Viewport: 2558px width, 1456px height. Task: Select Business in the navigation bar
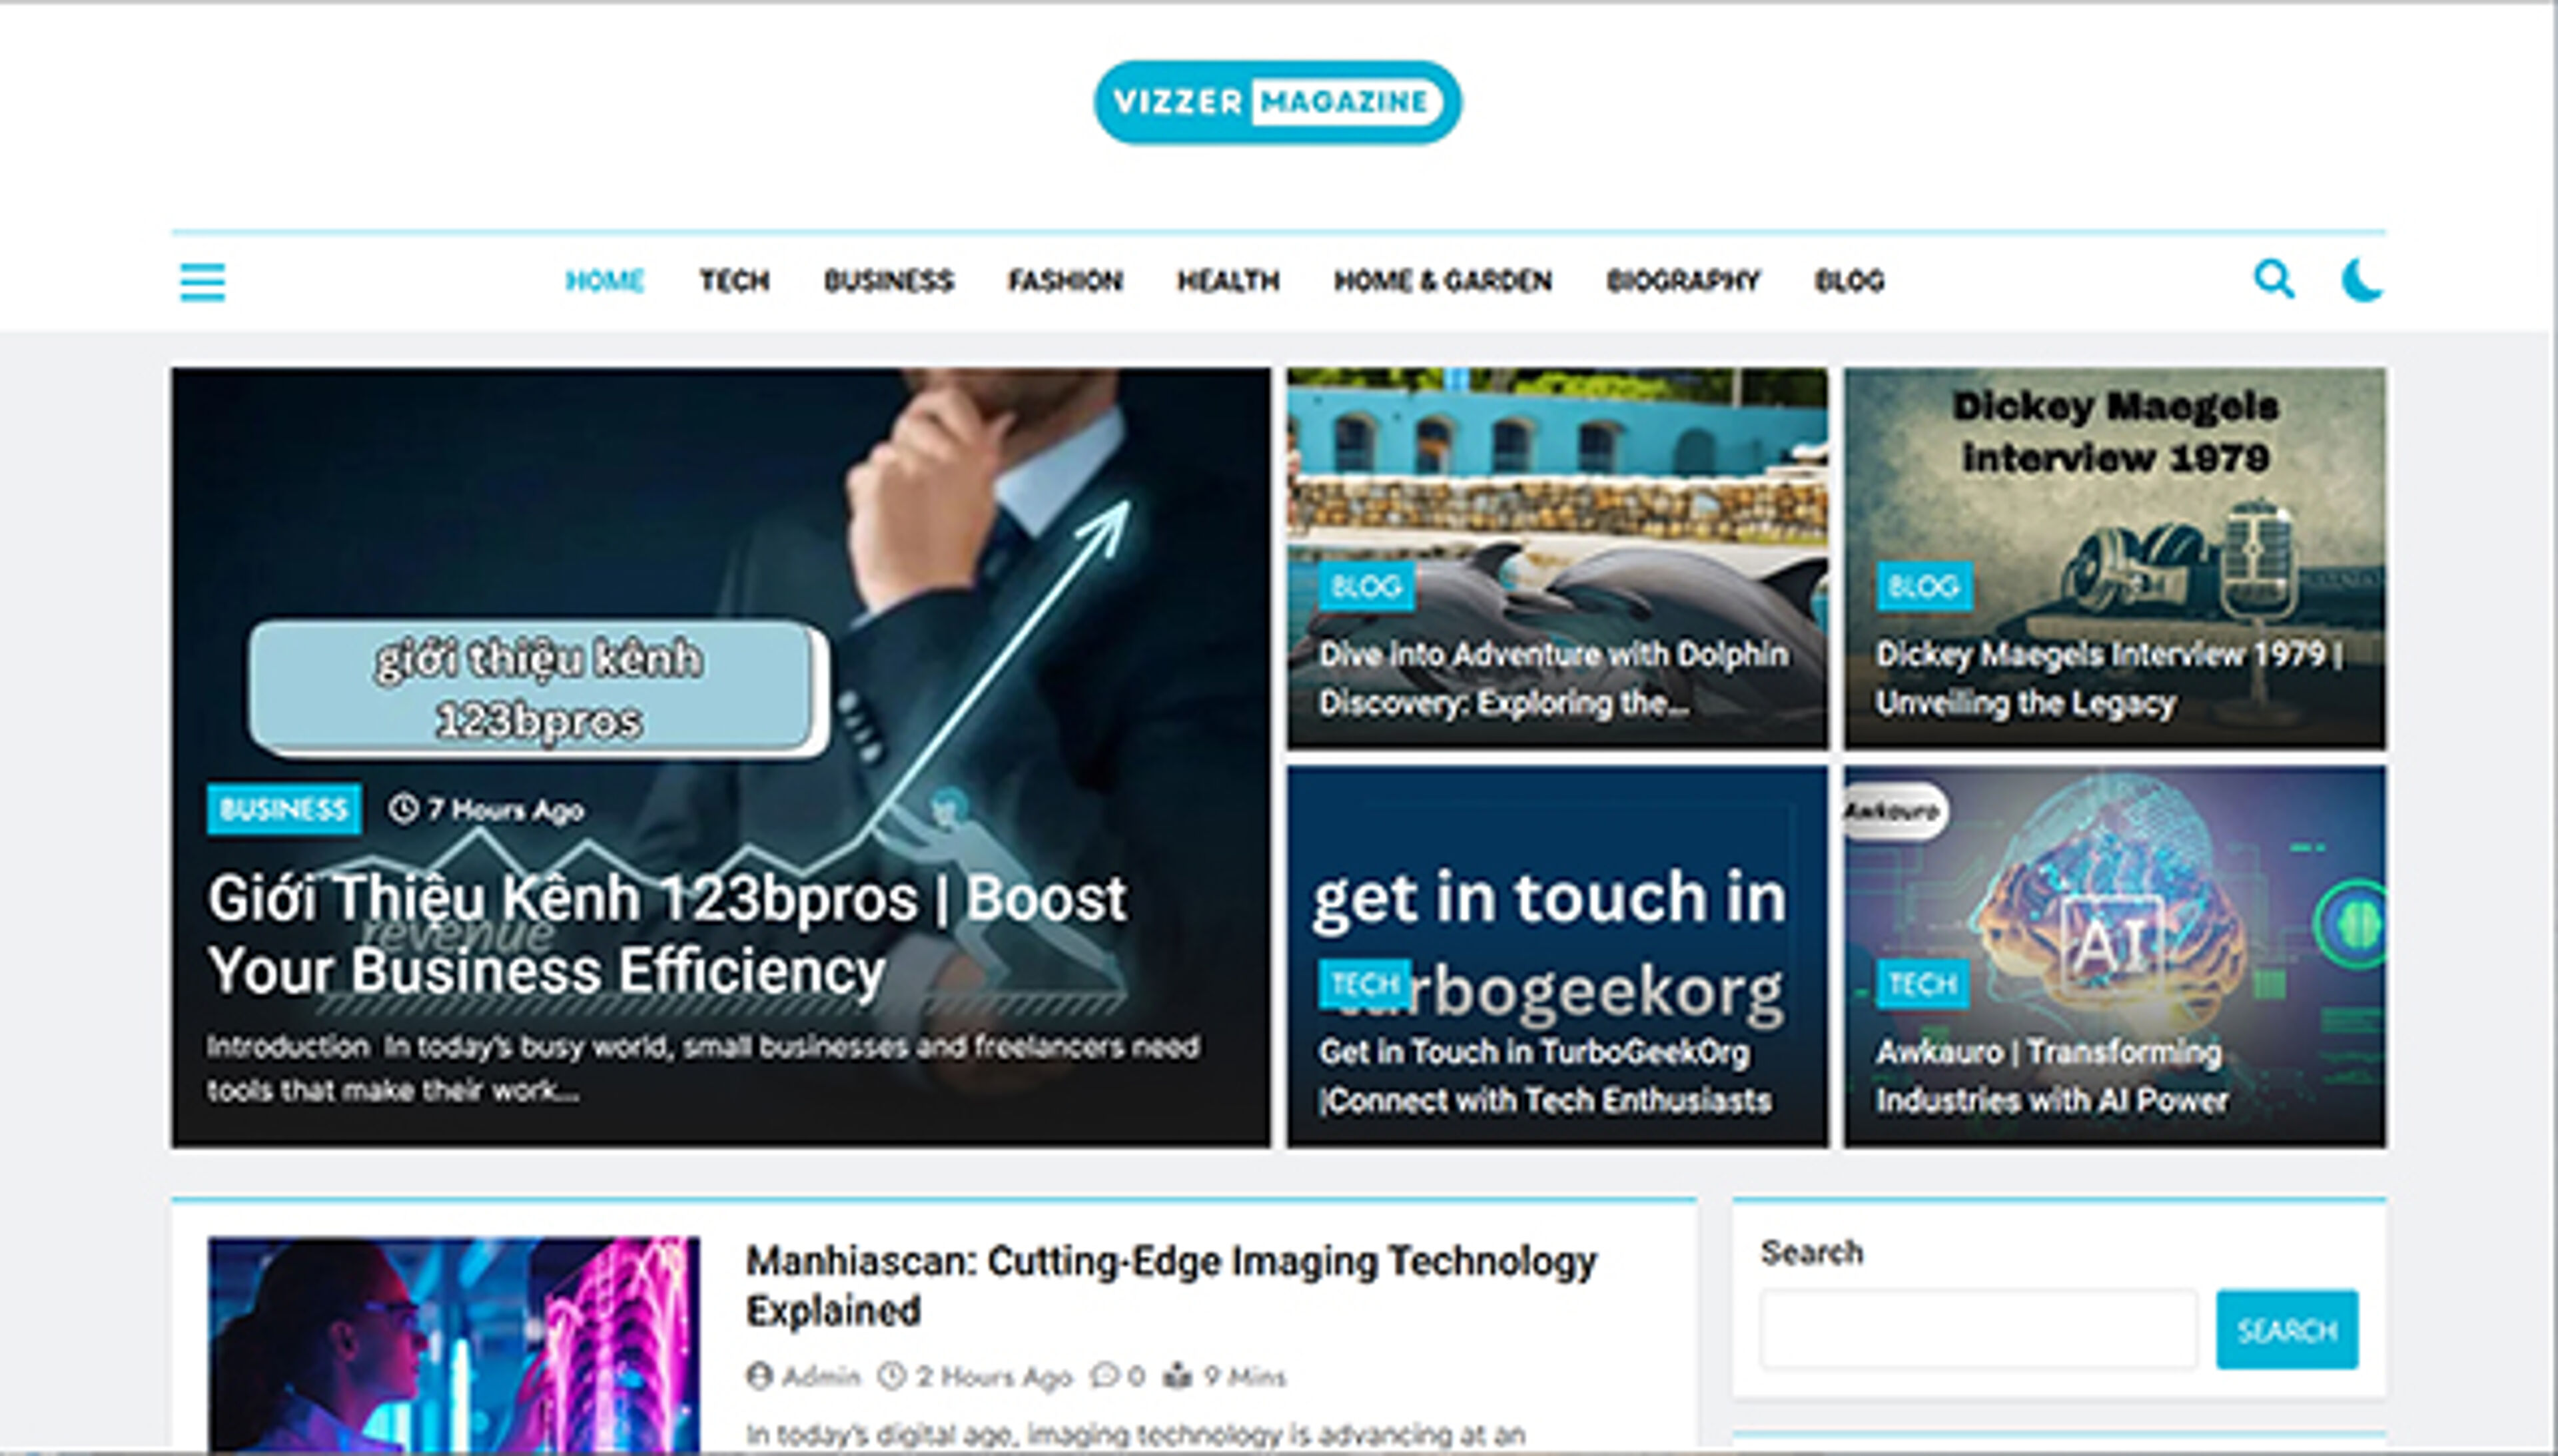[888, 281]
